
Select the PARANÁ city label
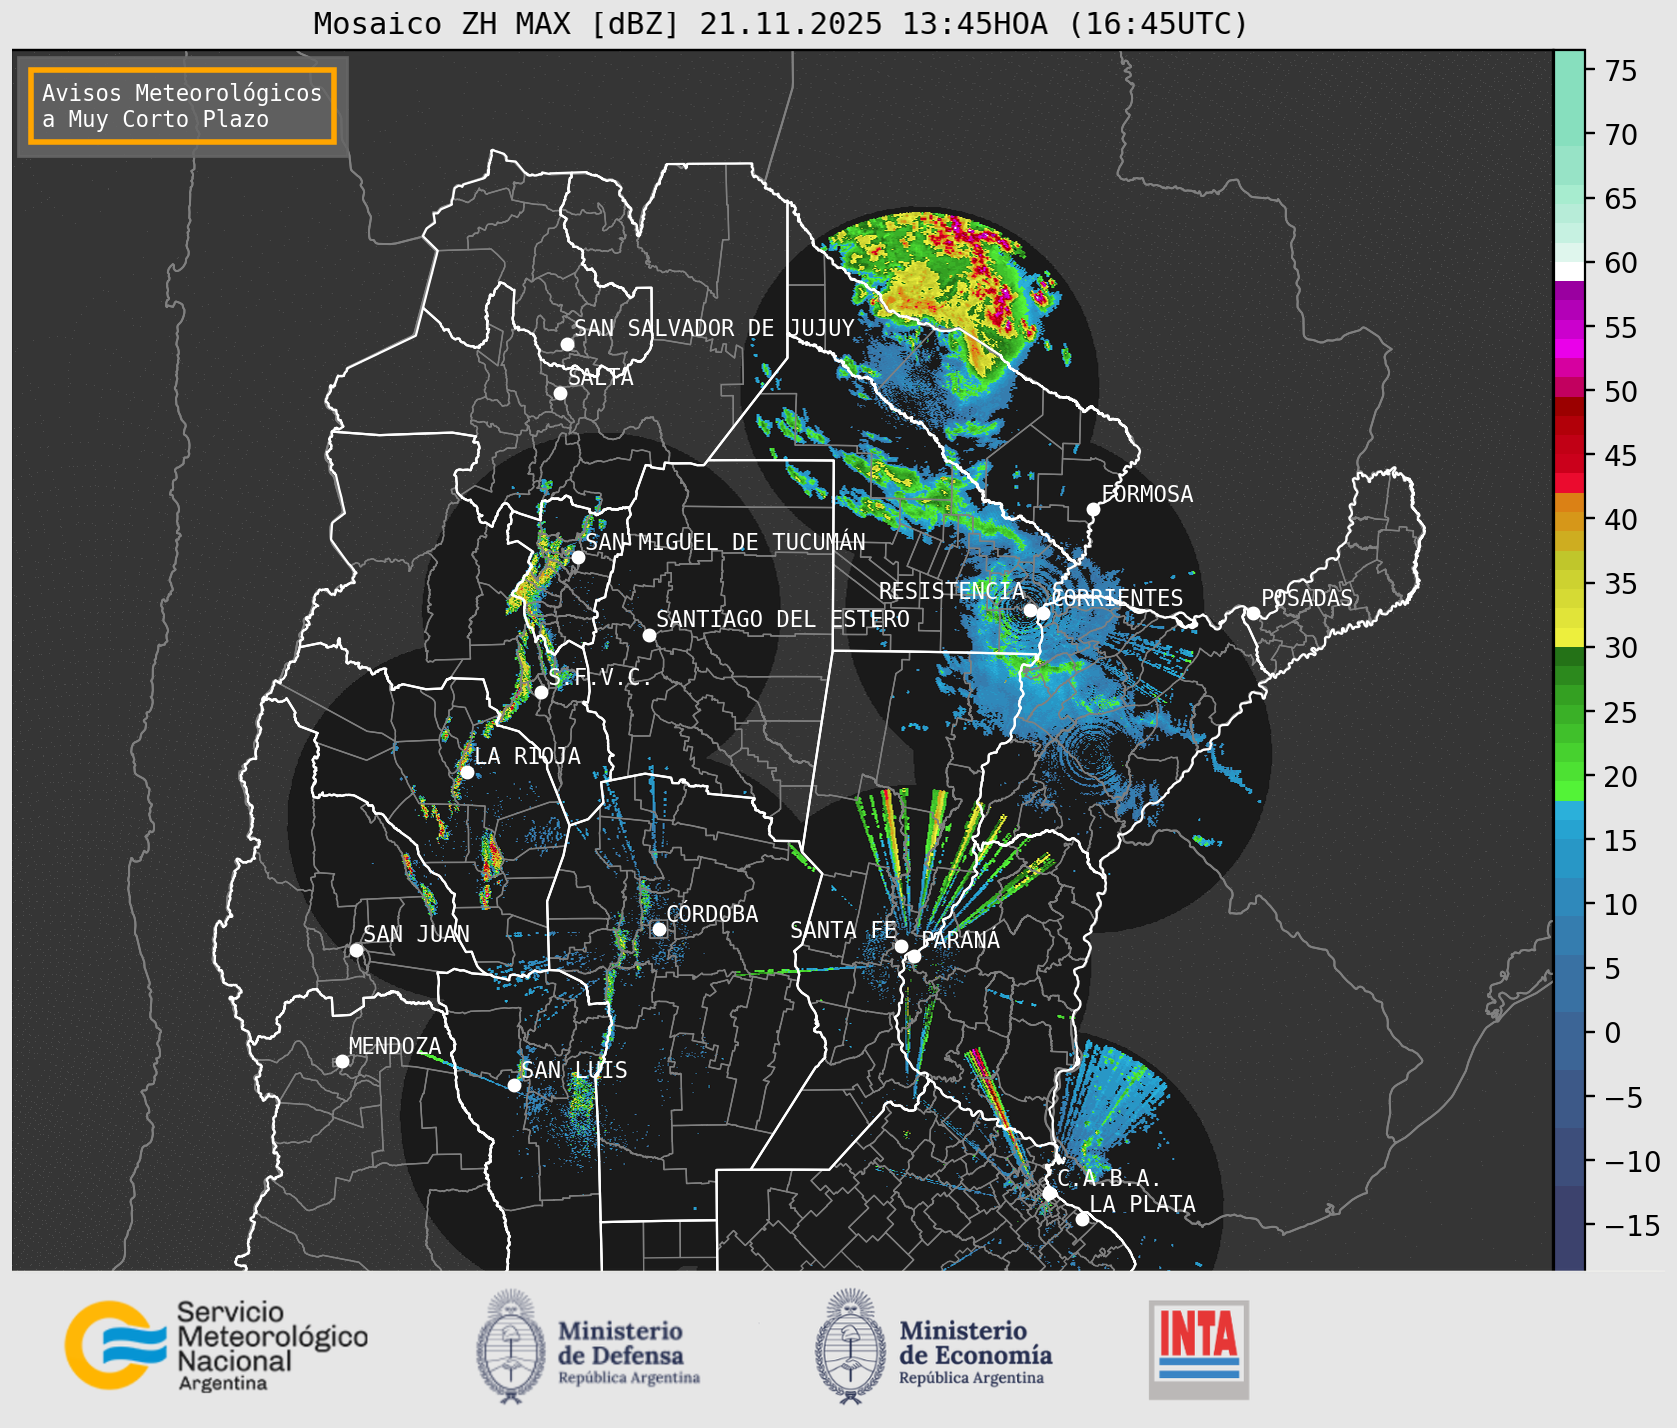point(960,940)
